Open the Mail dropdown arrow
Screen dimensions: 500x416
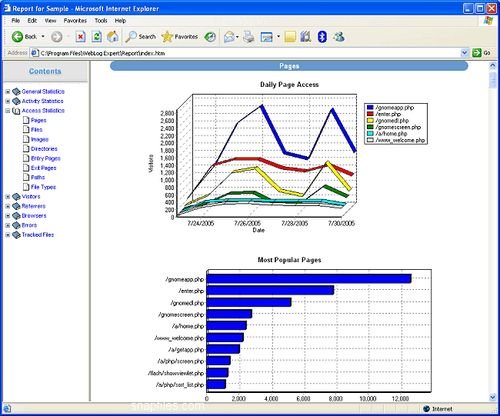click(x=237, y=37)
